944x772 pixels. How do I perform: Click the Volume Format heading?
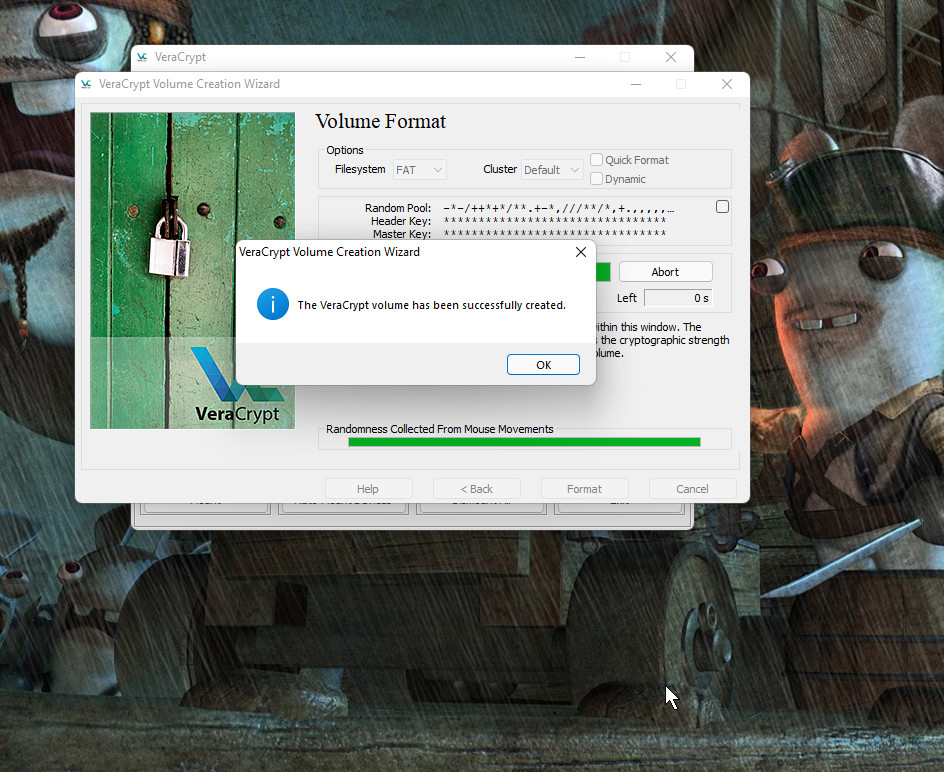(380, 122)
